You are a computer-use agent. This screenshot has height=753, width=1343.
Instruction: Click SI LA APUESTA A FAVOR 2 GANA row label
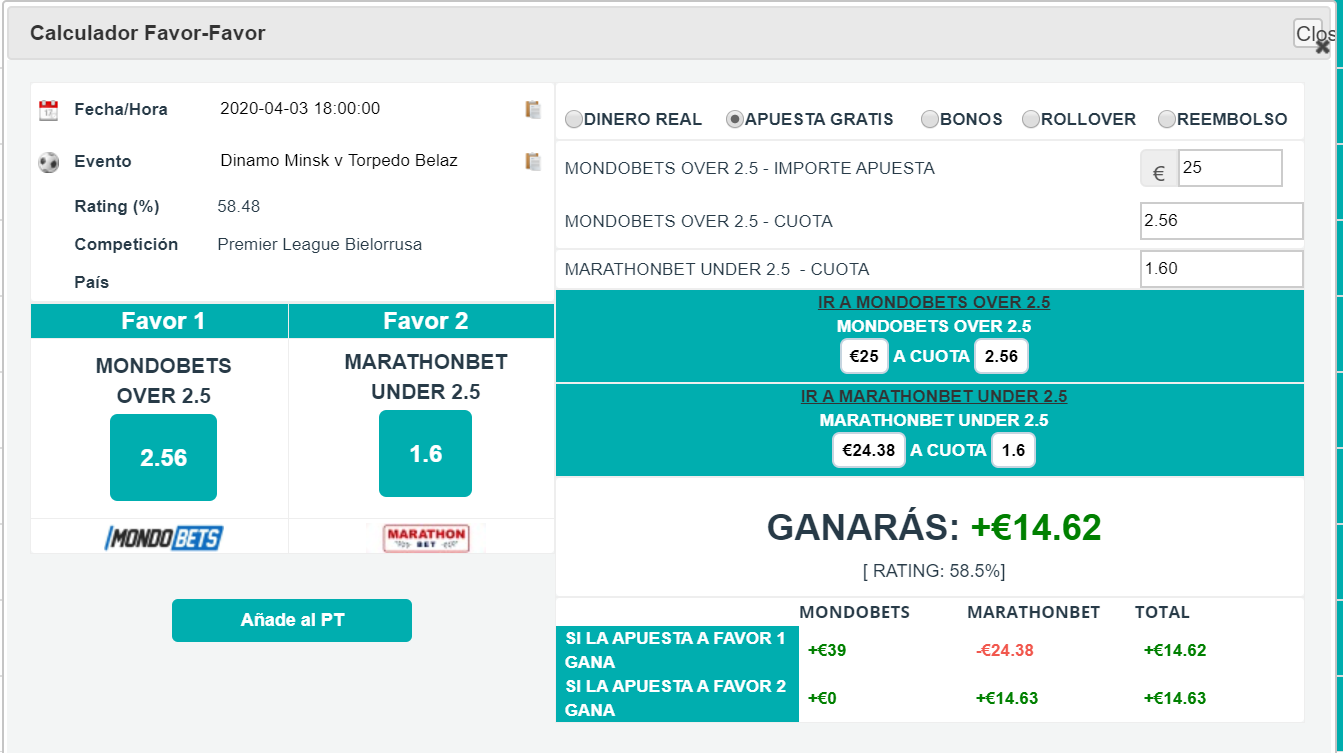coord(676,698)
